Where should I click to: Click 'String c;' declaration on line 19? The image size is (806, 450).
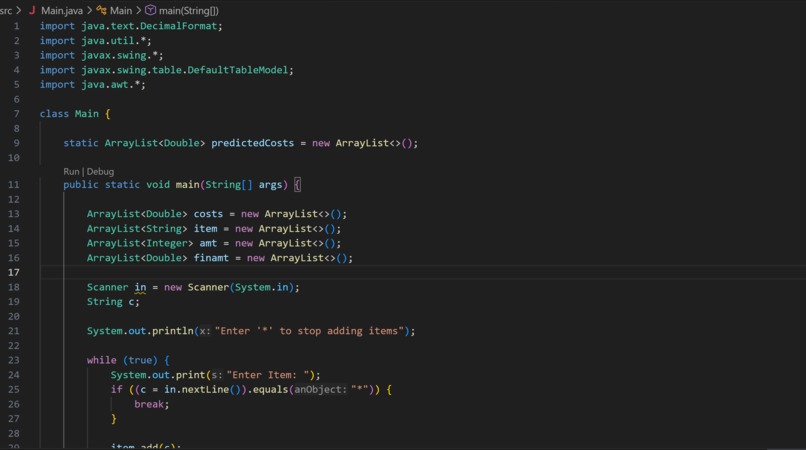(113, 302)
